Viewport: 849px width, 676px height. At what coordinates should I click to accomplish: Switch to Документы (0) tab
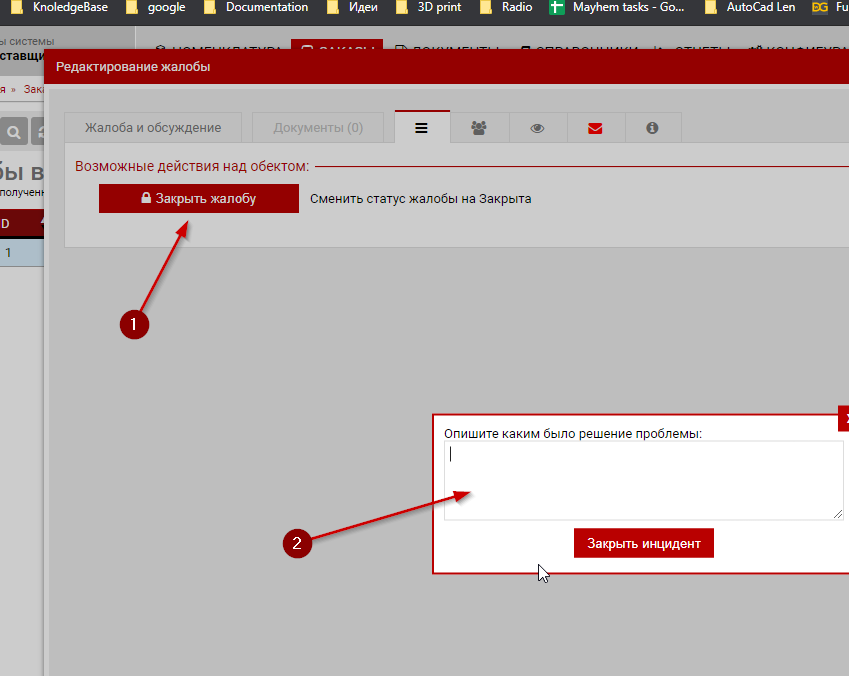[318, 128]
